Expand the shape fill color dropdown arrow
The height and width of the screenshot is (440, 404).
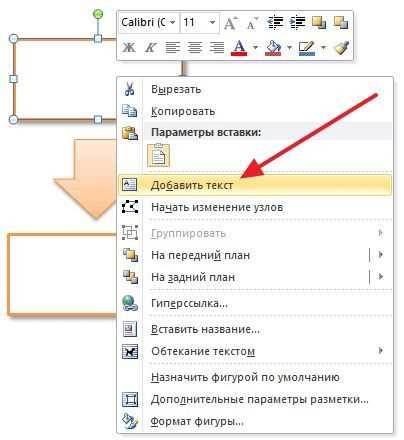point(289,48)
